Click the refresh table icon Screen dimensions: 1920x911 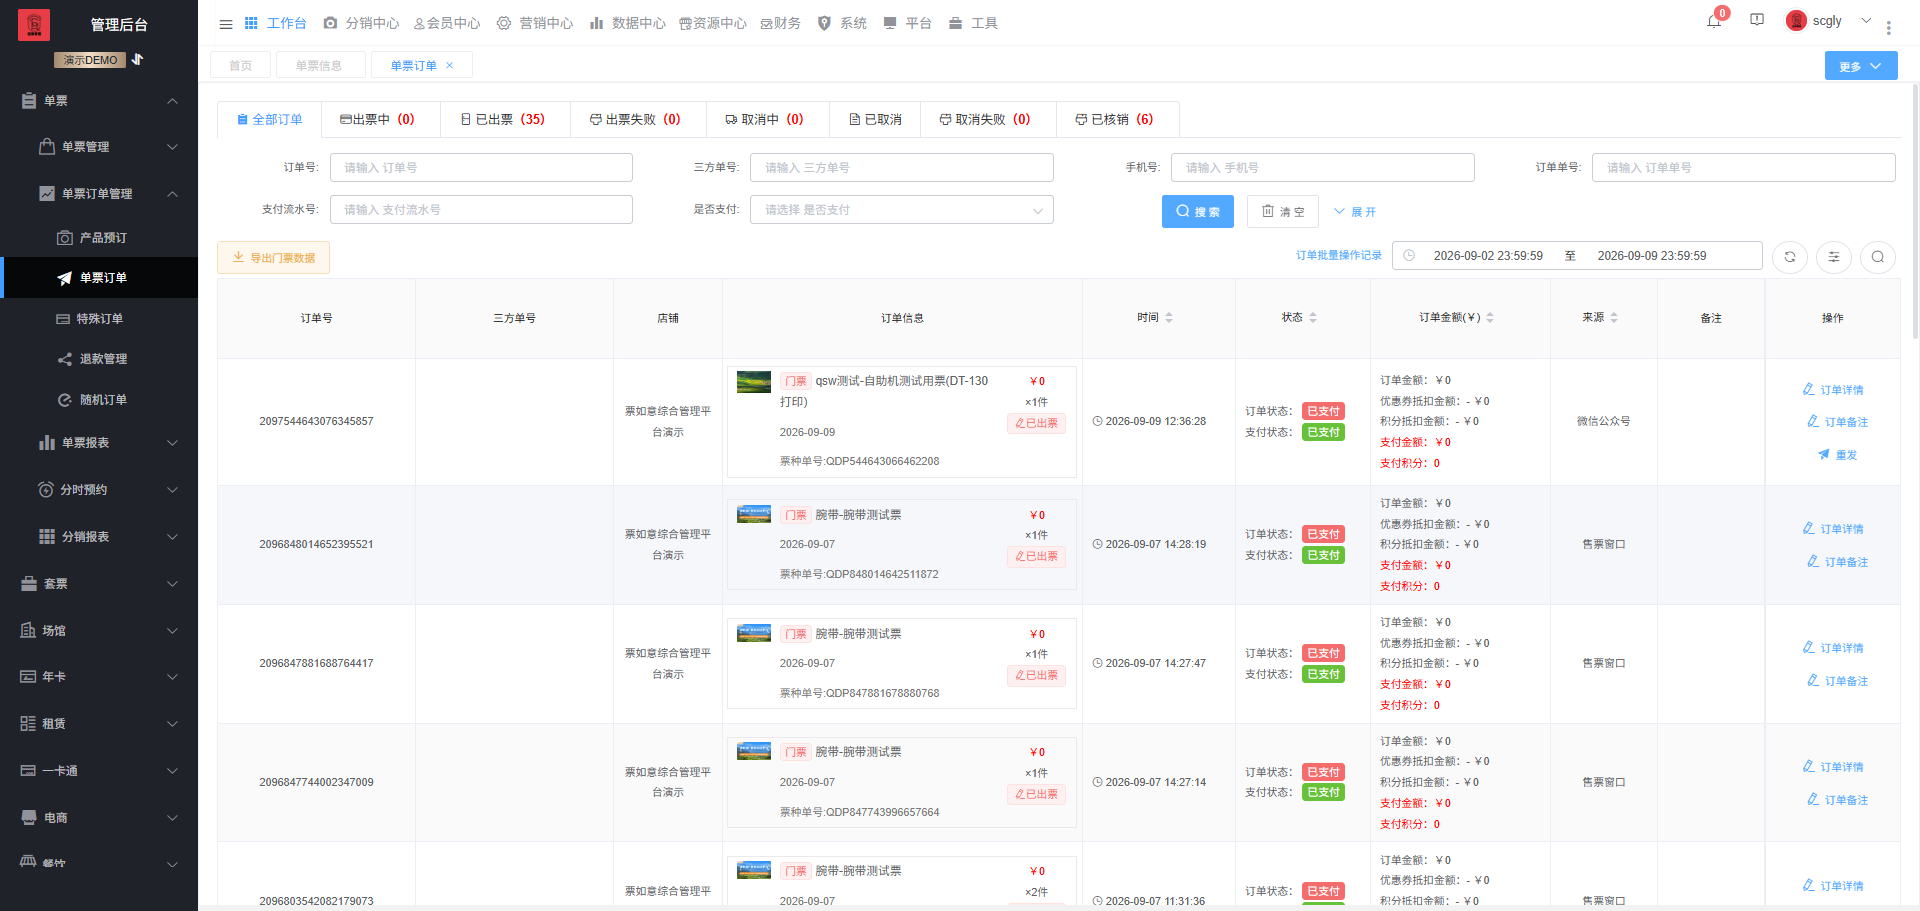pyautogui.click(x=1790, y=257)
